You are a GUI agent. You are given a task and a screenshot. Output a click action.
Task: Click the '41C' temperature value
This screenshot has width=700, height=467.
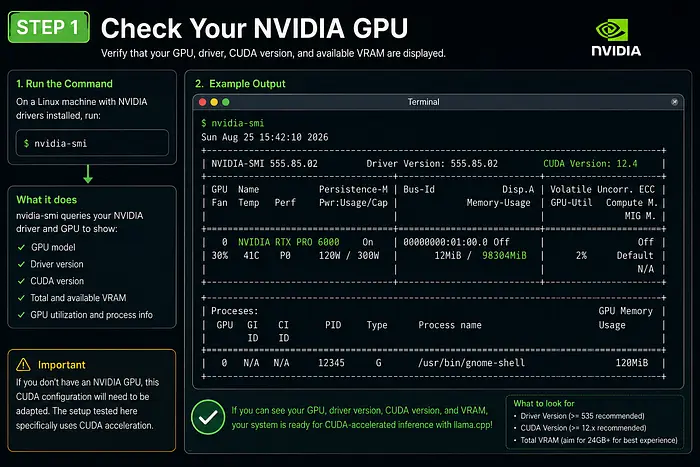pos(251,255)
